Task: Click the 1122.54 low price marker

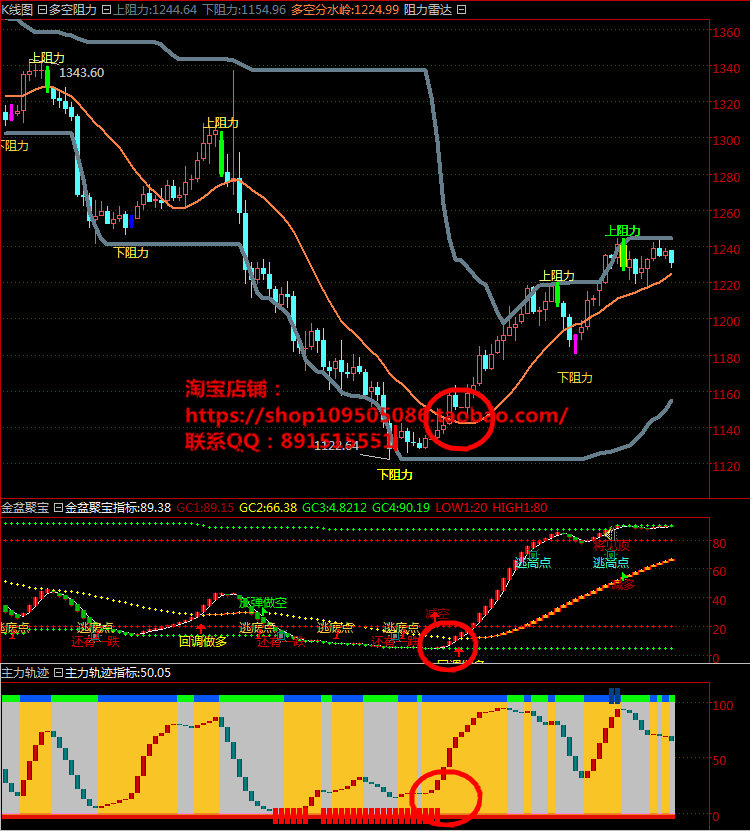Action: click(336, 446)
